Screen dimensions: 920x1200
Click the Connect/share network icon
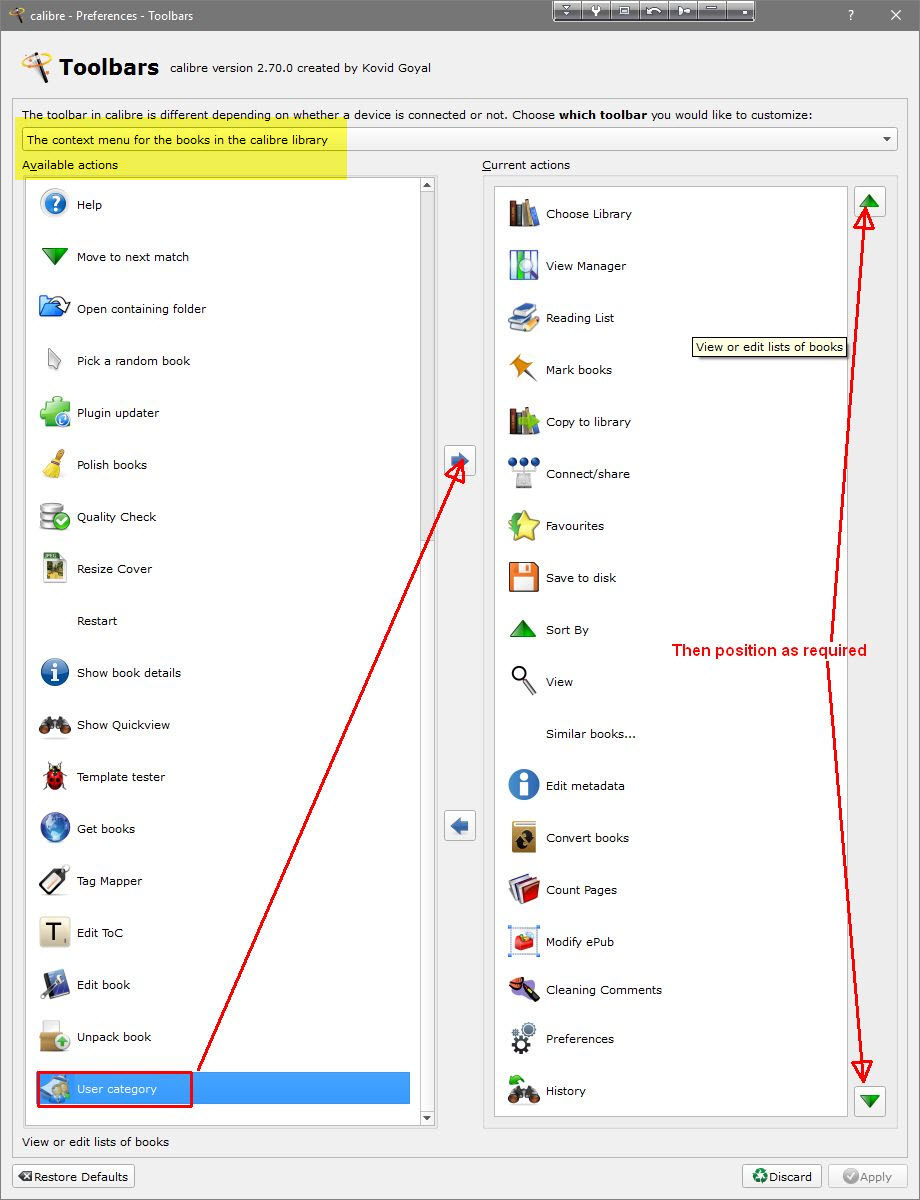click(523, 473)
